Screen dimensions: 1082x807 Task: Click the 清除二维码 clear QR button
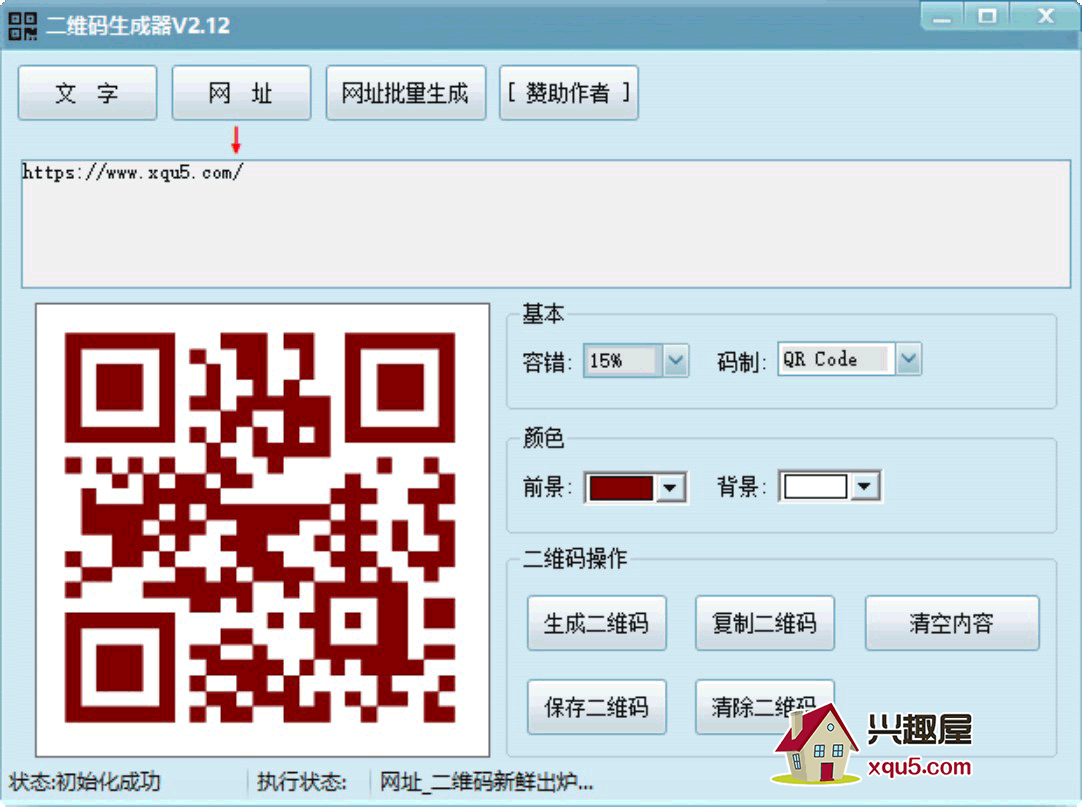point(765,707)
